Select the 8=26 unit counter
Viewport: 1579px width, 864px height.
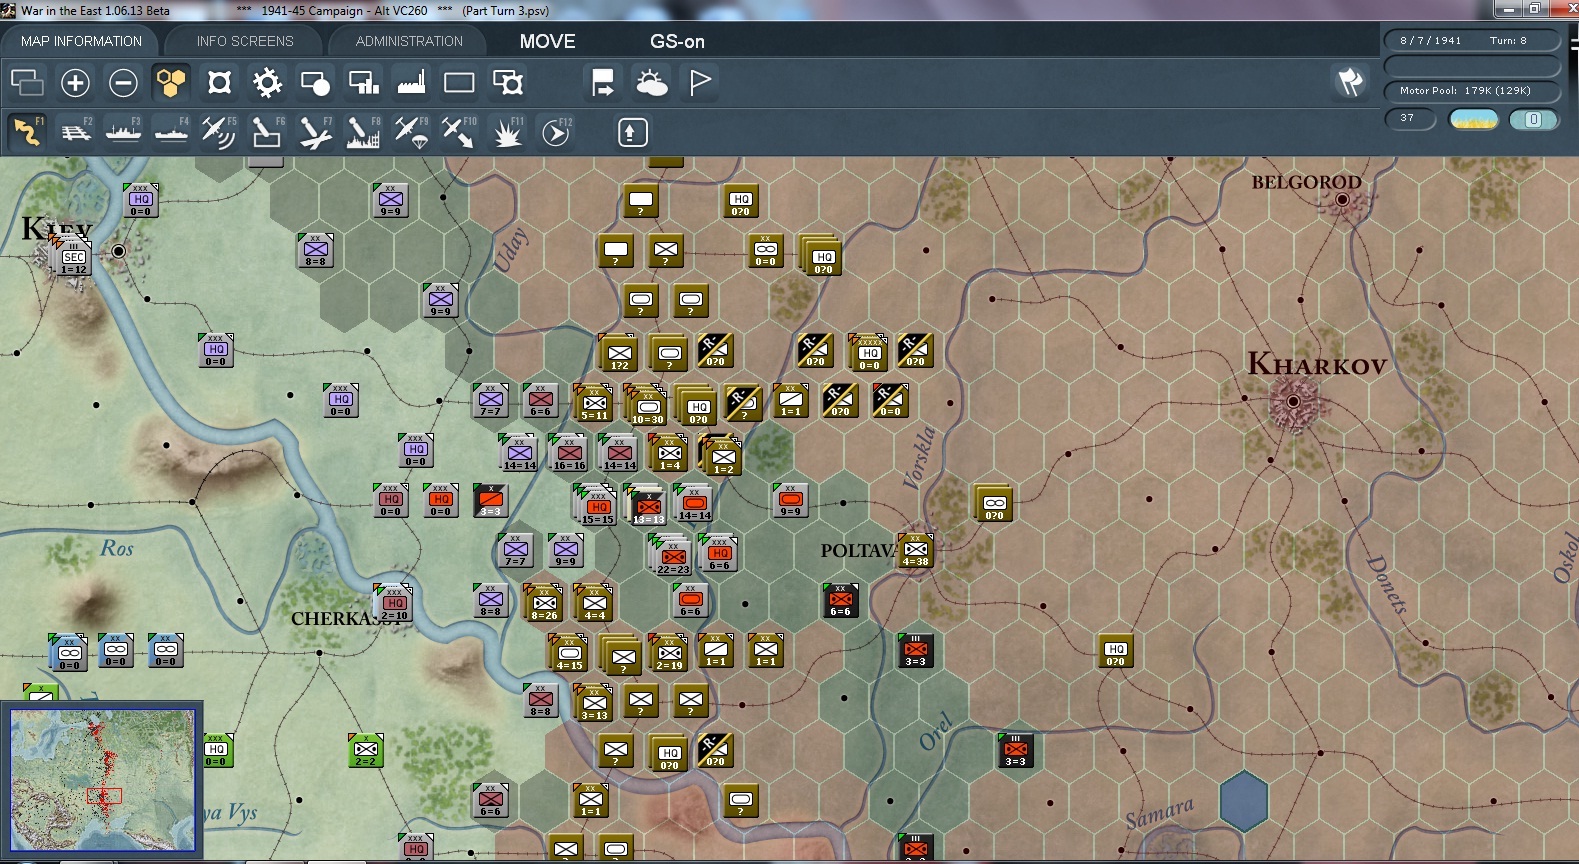544,603
